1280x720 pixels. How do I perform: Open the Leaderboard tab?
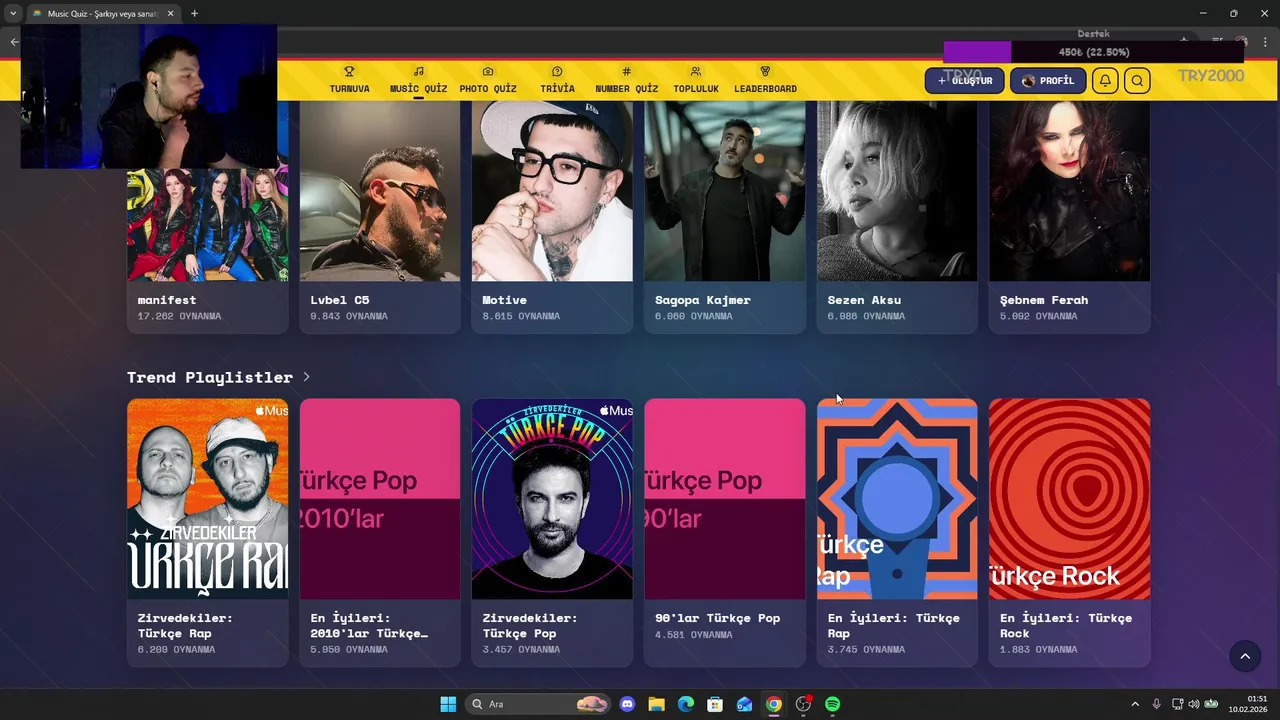tap(765, 80)
